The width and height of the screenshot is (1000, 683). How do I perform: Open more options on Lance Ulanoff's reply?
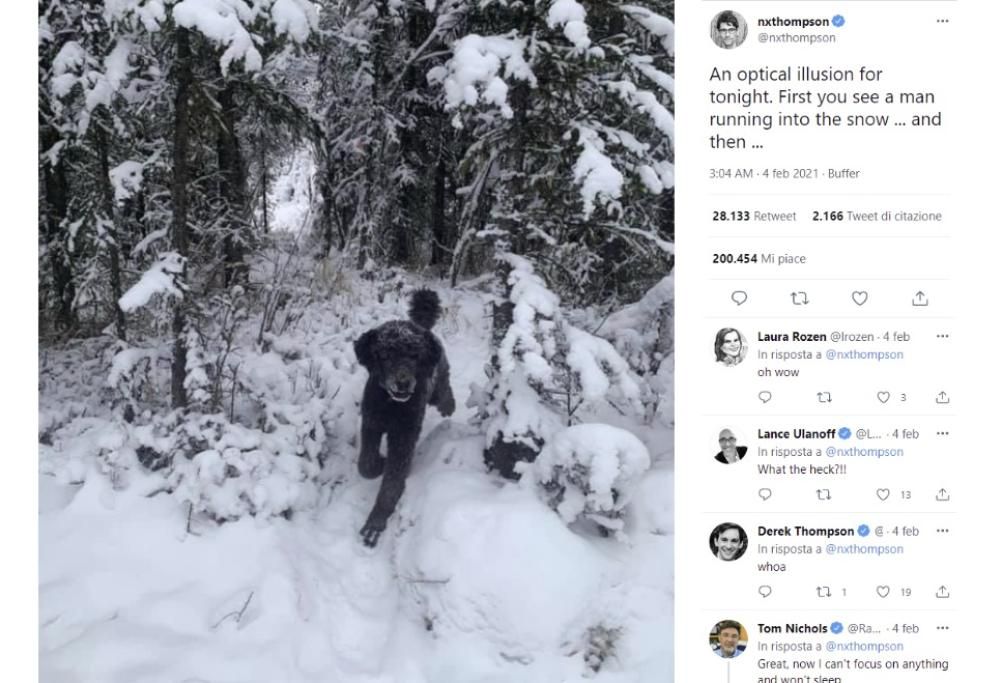click(942, 433)
